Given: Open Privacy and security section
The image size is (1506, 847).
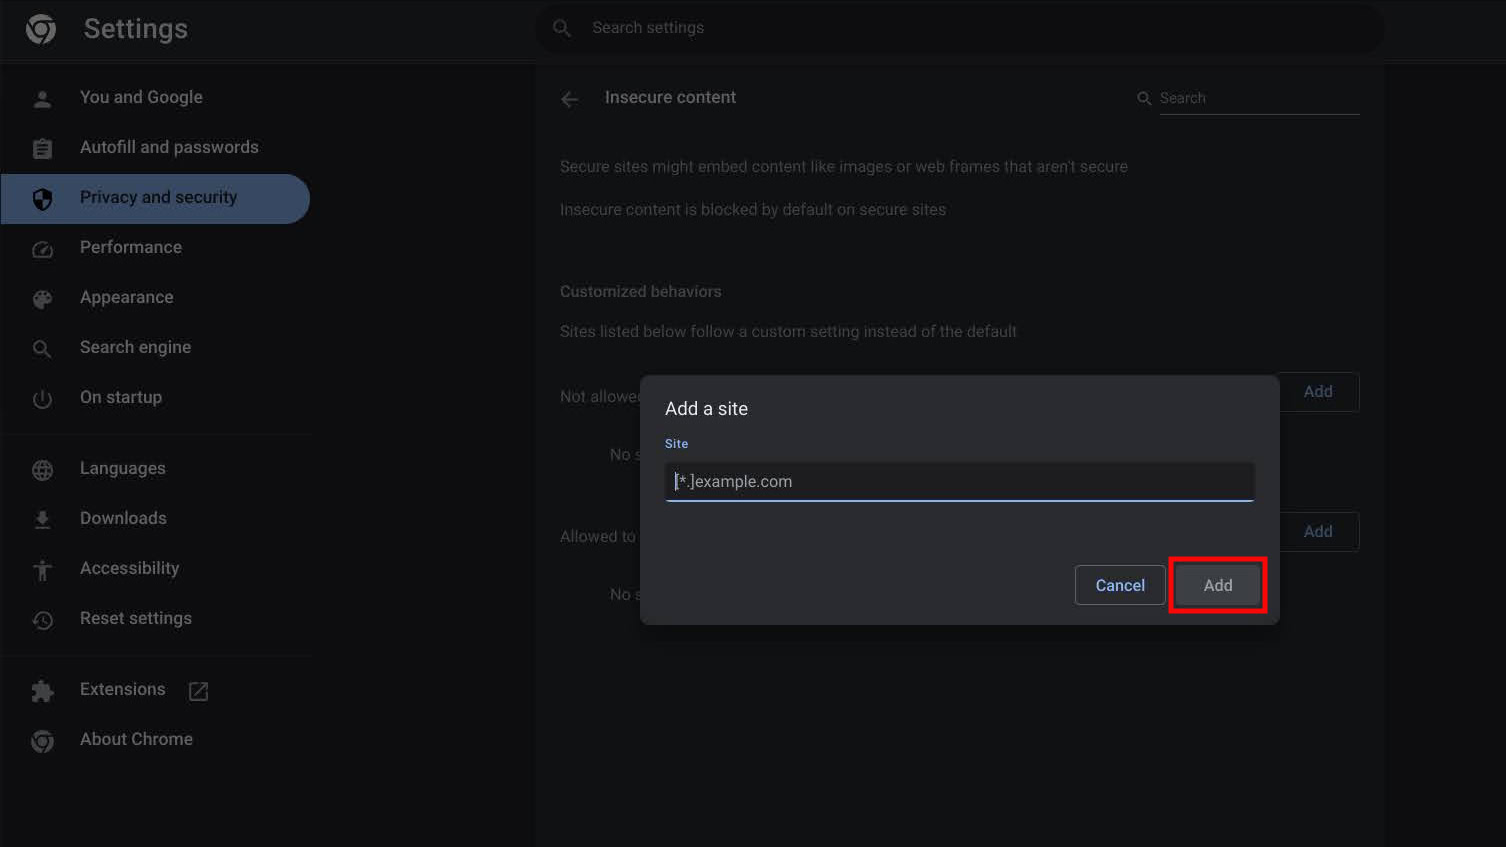Looking at the screenshot, I should tap(158, 198).
